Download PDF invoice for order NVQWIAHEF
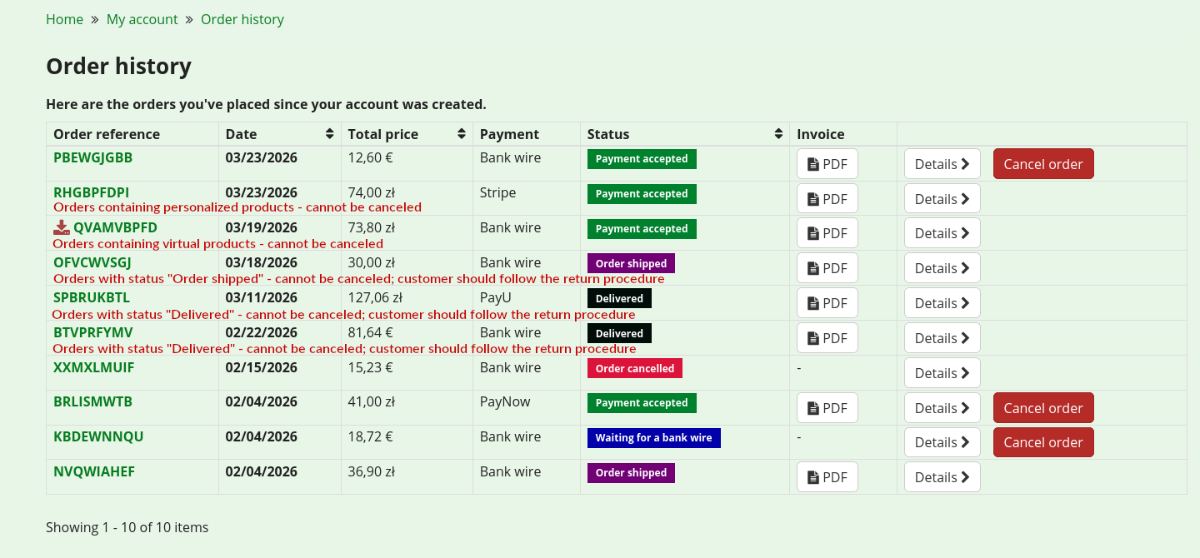Screen dimensions: 1200x558 pyautogui.click(x=827, y=477)
